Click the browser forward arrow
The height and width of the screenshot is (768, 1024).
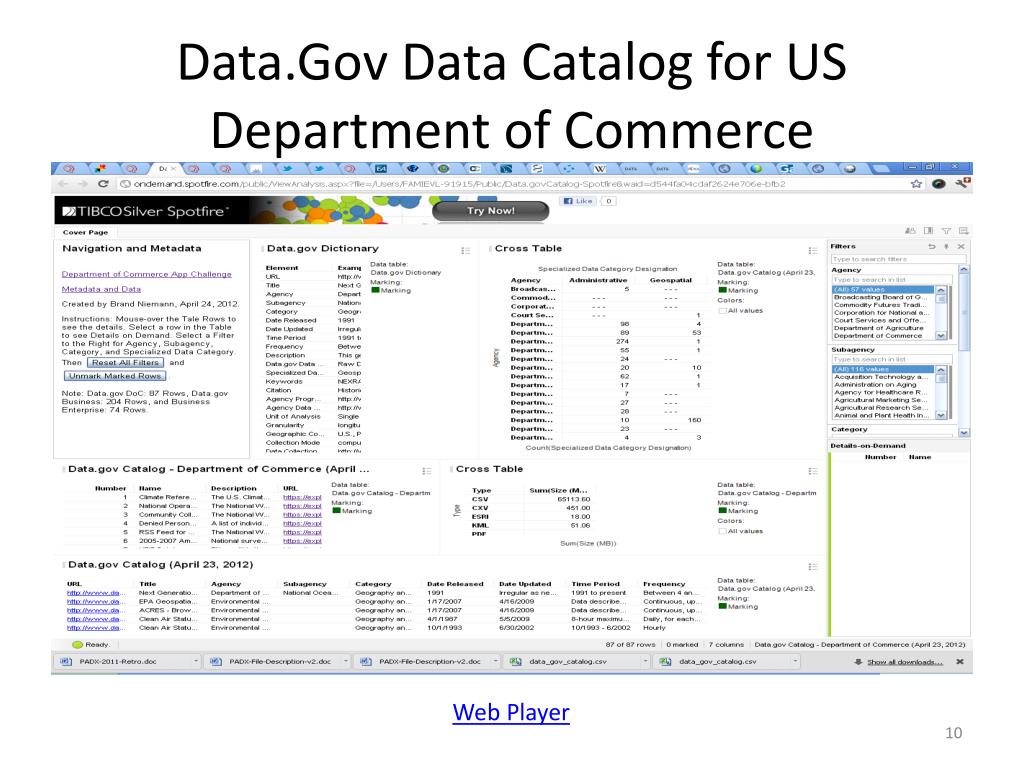(x=83, y=184)
